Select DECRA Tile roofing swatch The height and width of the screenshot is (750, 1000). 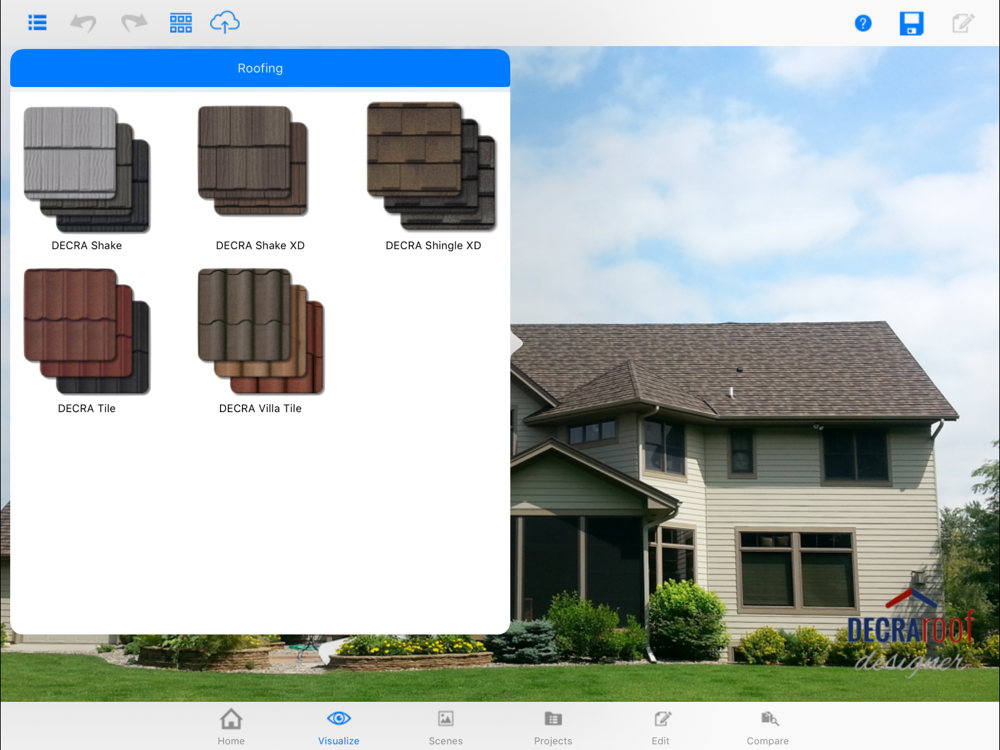click(86, 331)
